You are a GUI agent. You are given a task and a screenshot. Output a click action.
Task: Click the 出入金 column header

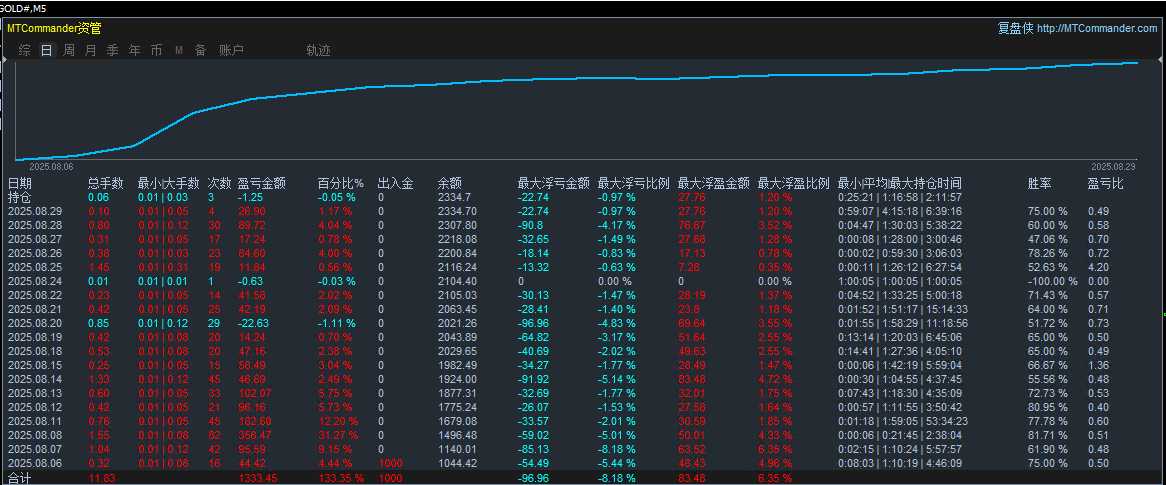(x=396, y=184)
